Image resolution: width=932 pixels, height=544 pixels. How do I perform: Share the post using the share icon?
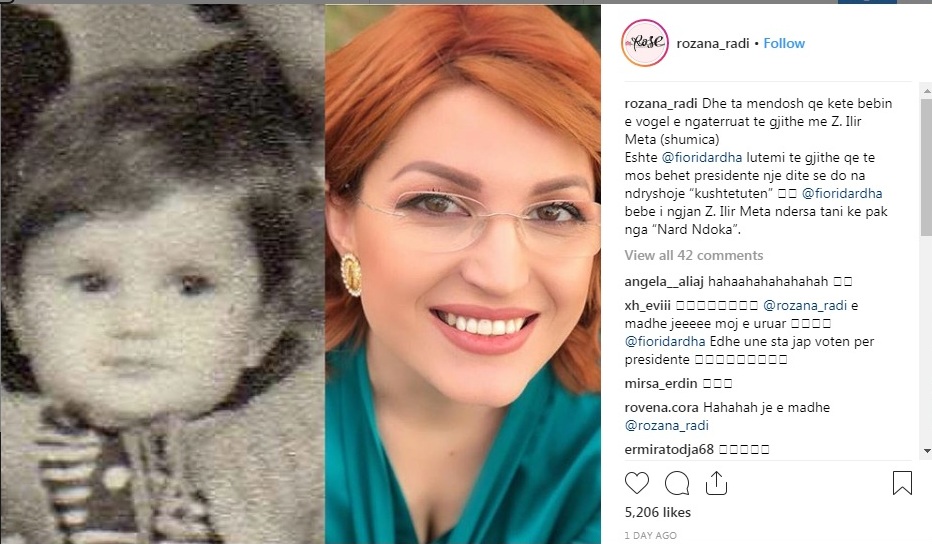tap(716, 483)
